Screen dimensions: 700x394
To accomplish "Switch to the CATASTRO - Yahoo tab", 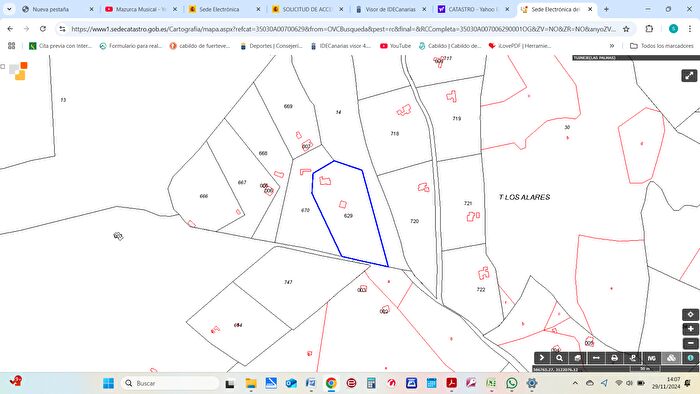I will 473,9.
